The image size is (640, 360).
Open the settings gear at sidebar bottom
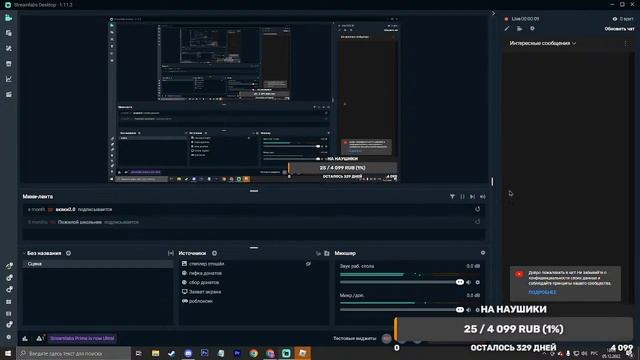click(x=9, y=337)
